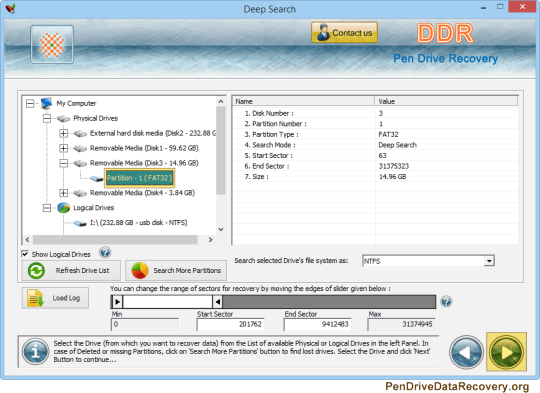The height and width of the screenshot is (393, 540).
Task: Click the '3. Partition Type :' row name
Action: pyautogui.click(x=271, y=134)
